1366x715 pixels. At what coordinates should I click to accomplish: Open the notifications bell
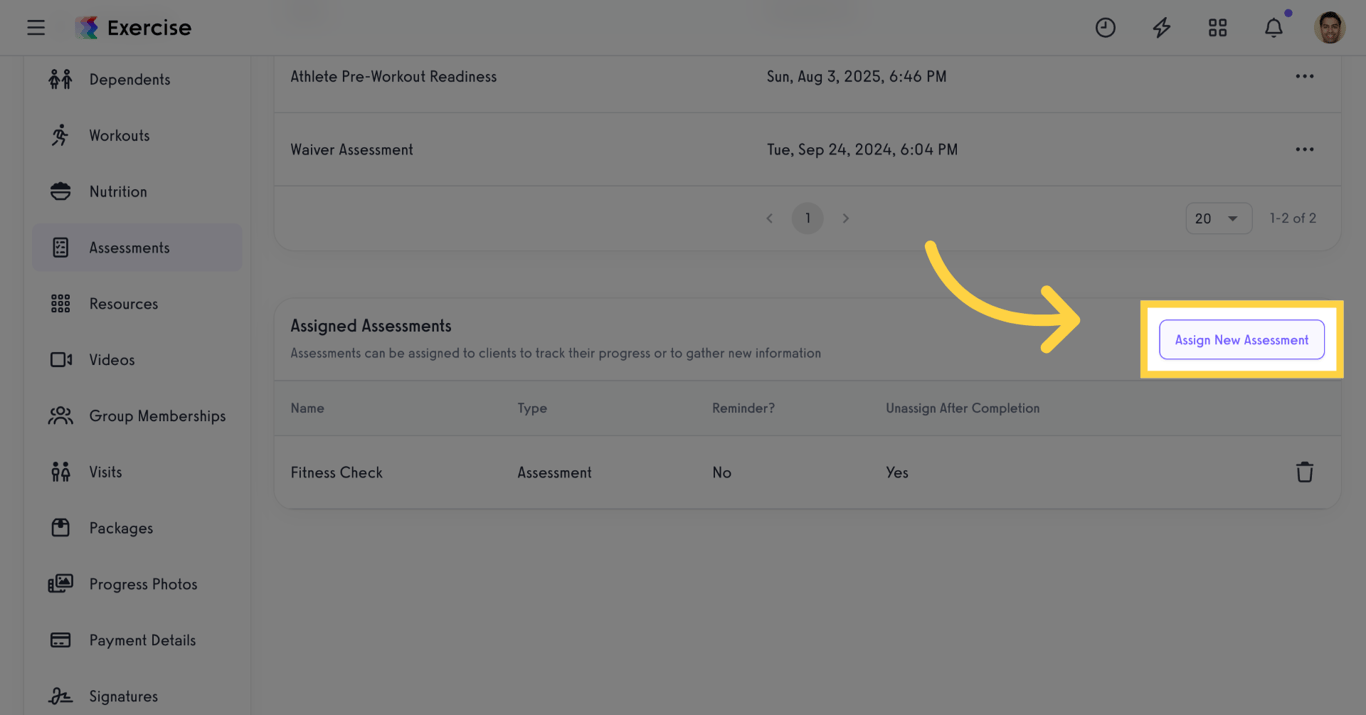click(1273, 27)
